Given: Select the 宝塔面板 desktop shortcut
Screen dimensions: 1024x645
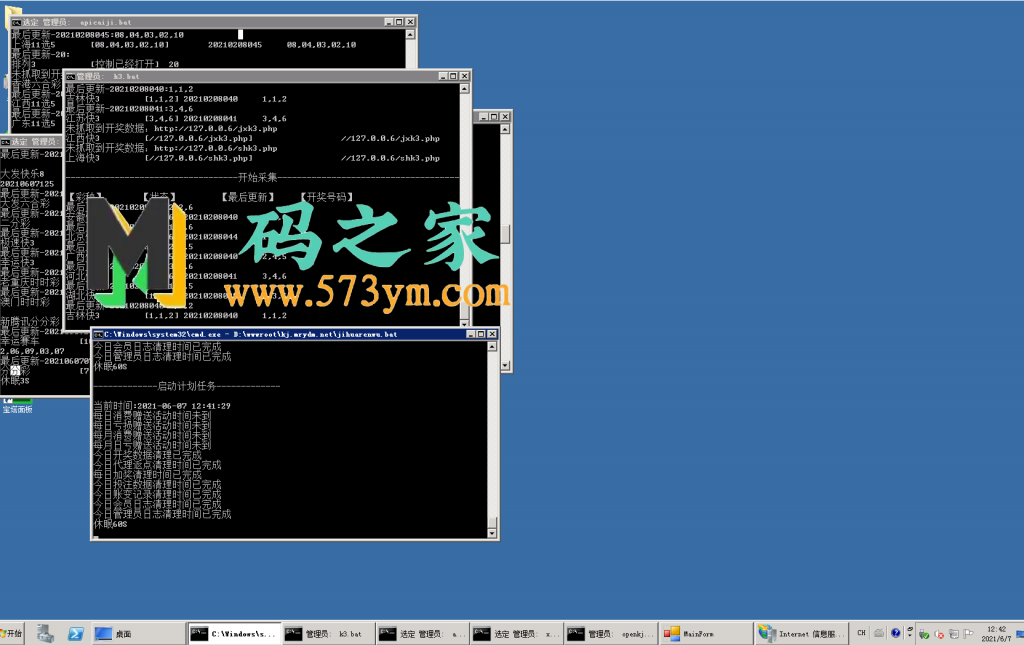Looking at the screenshot, I should click(17, 405).
